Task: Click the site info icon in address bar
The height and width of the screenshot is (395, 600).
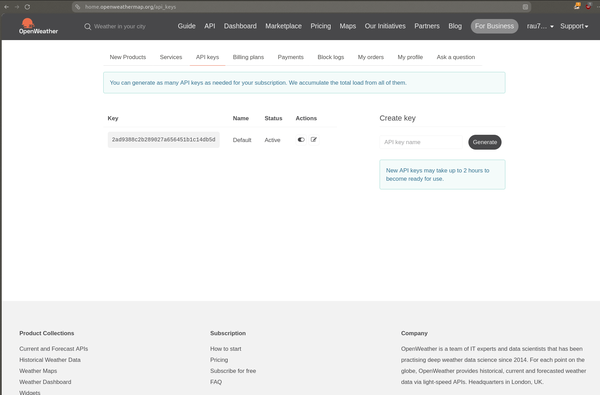Action: pyautogui.click(x=78, y=7)
